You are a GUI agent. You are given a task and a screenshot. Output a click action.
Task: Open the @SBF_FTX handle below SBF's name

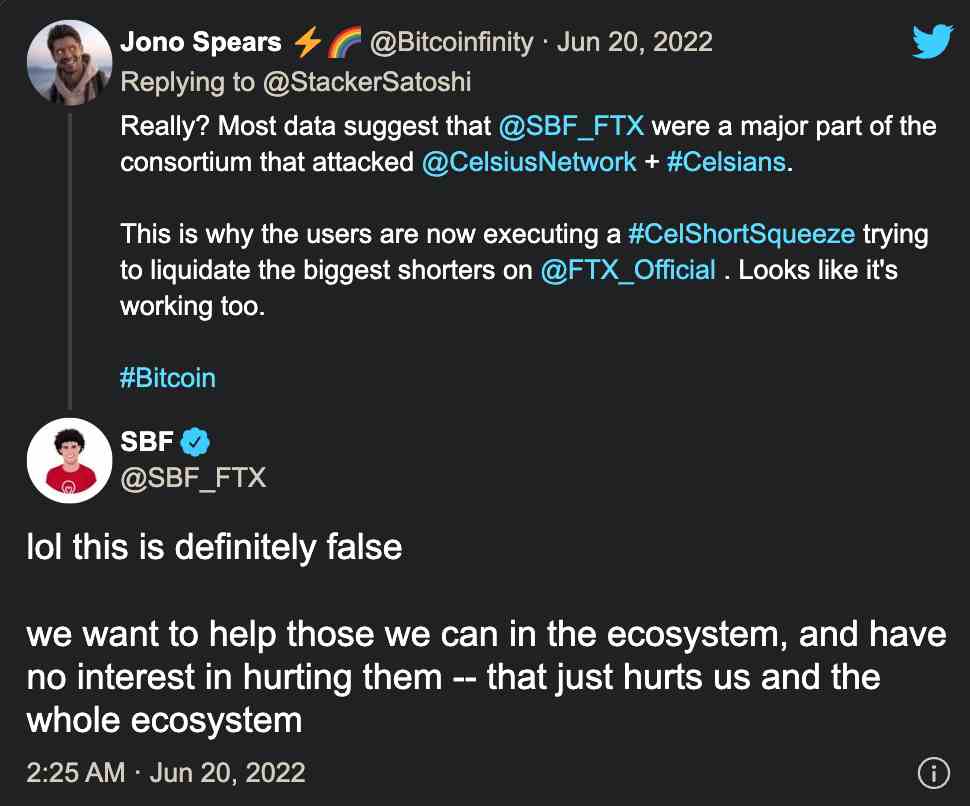193,478
